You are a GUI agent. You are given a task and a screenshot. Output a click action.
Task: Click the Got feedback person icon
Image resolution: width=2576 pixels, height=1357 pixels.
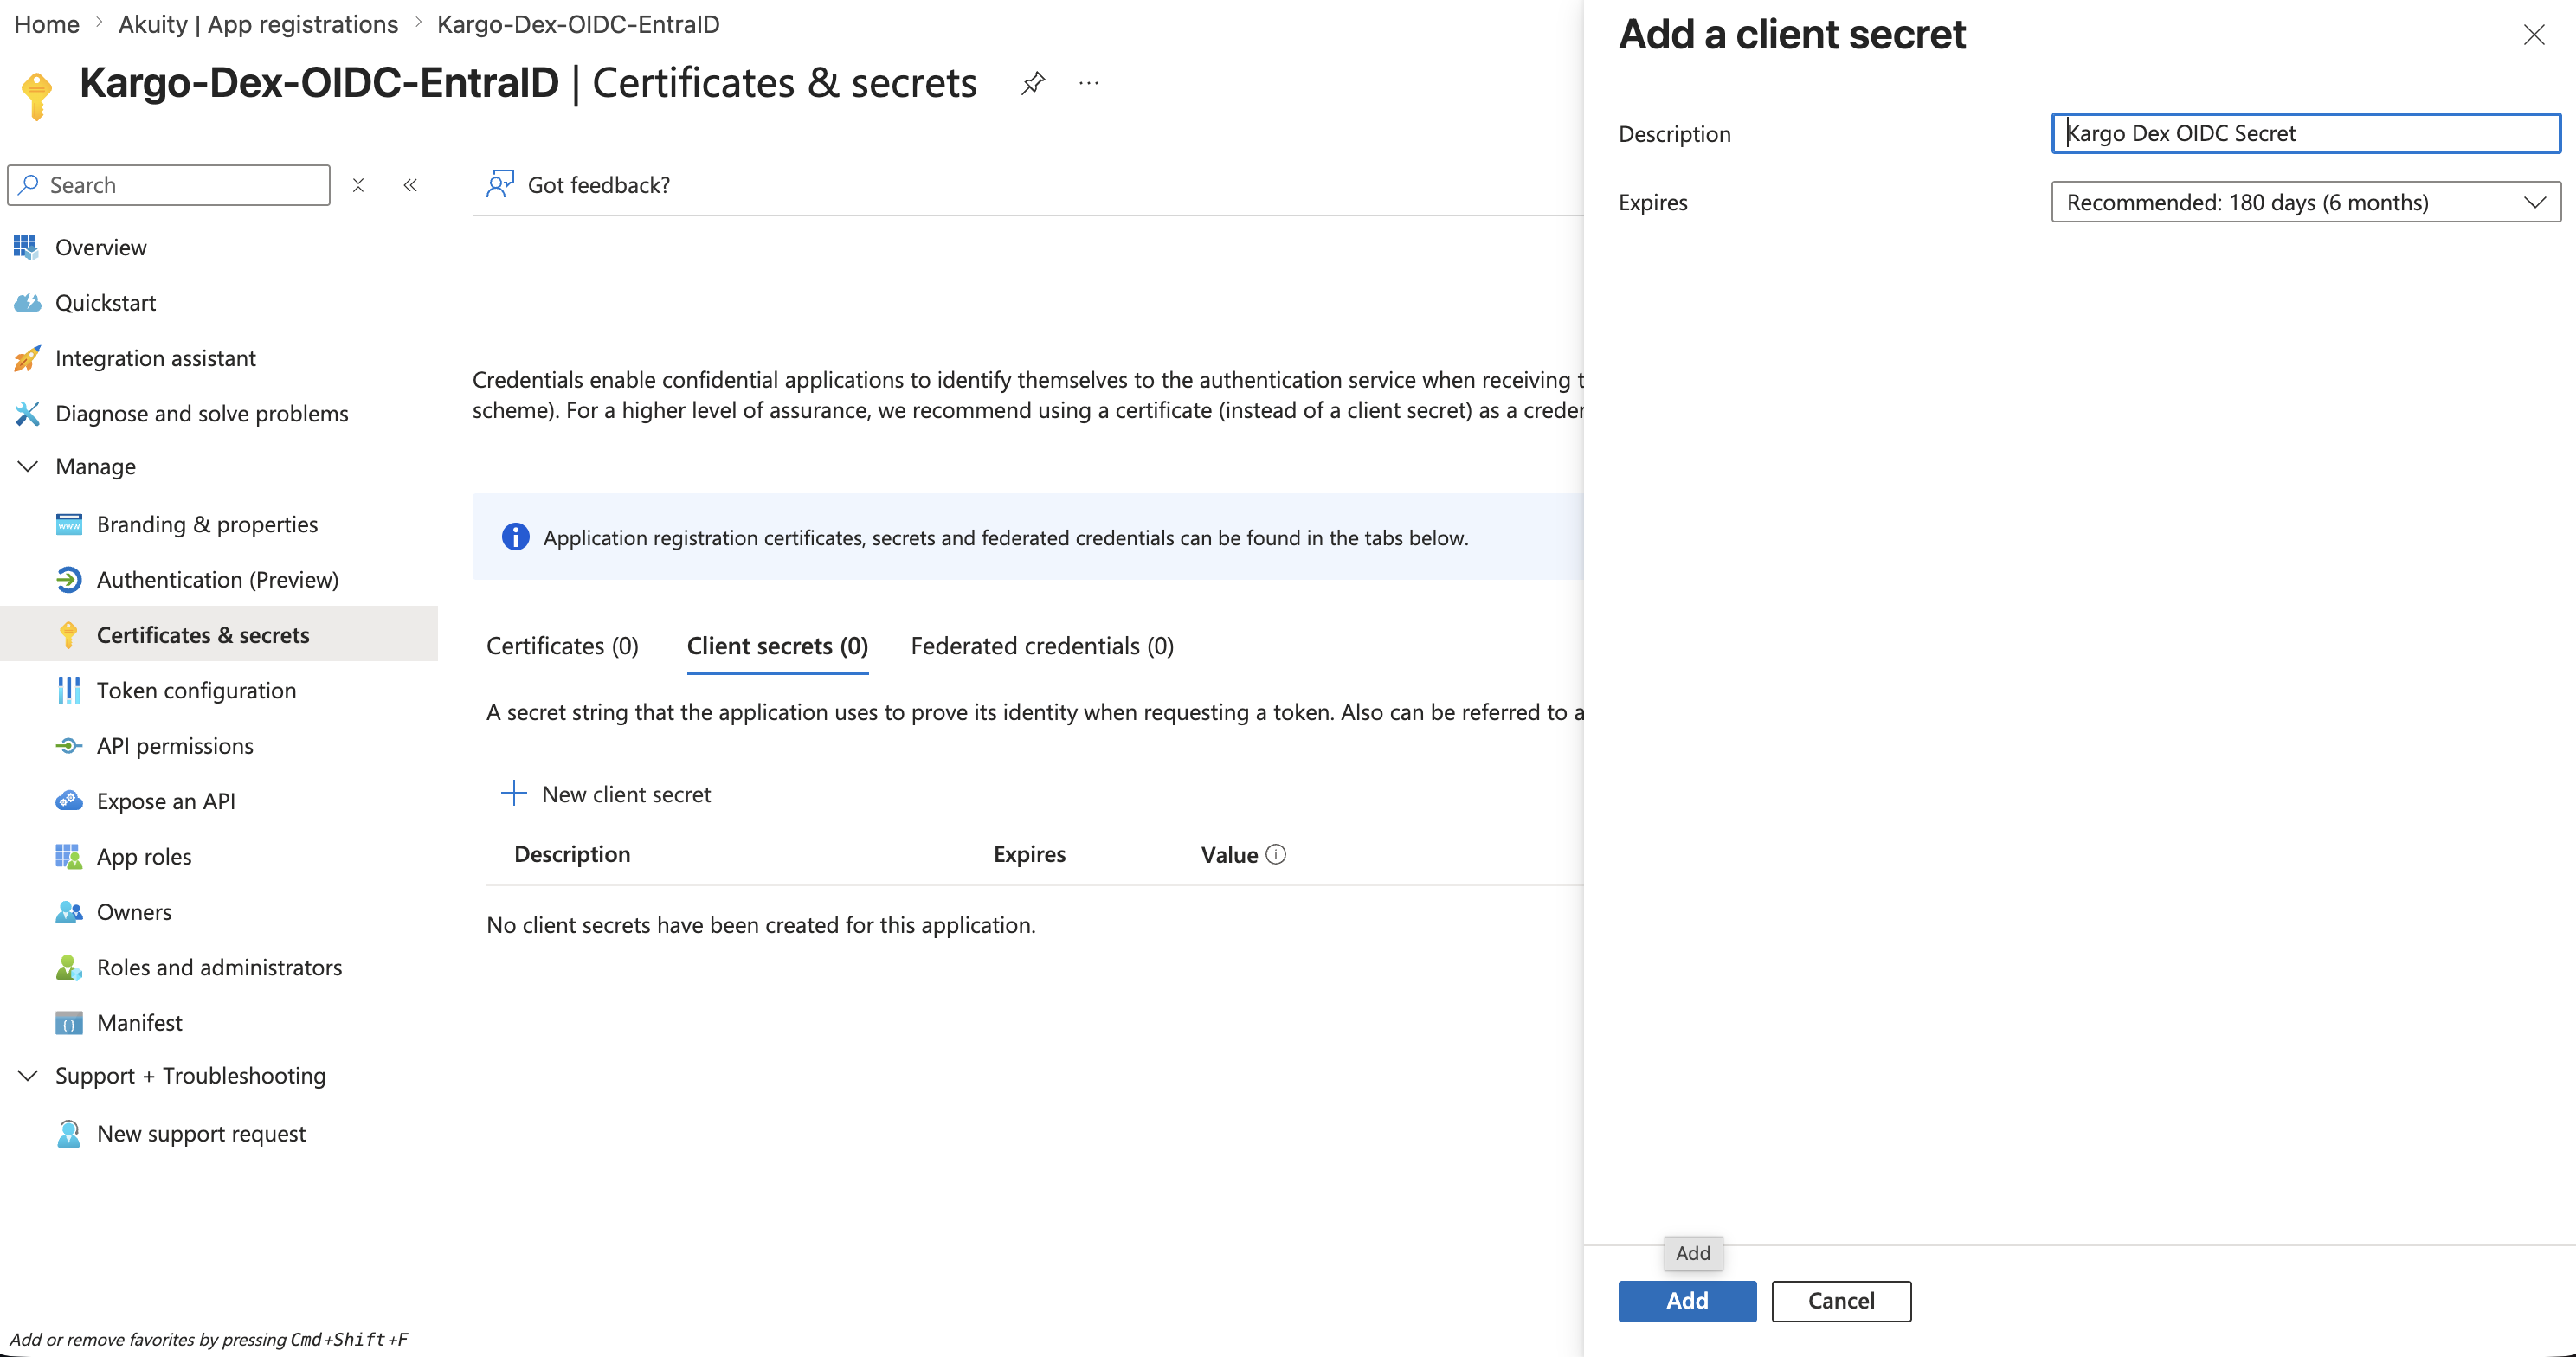pyautogui.click(x=500, y=184)
